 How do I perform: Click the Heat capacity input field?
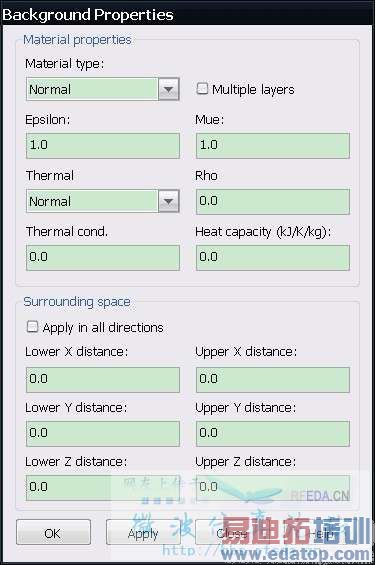[x=273, y=258]
